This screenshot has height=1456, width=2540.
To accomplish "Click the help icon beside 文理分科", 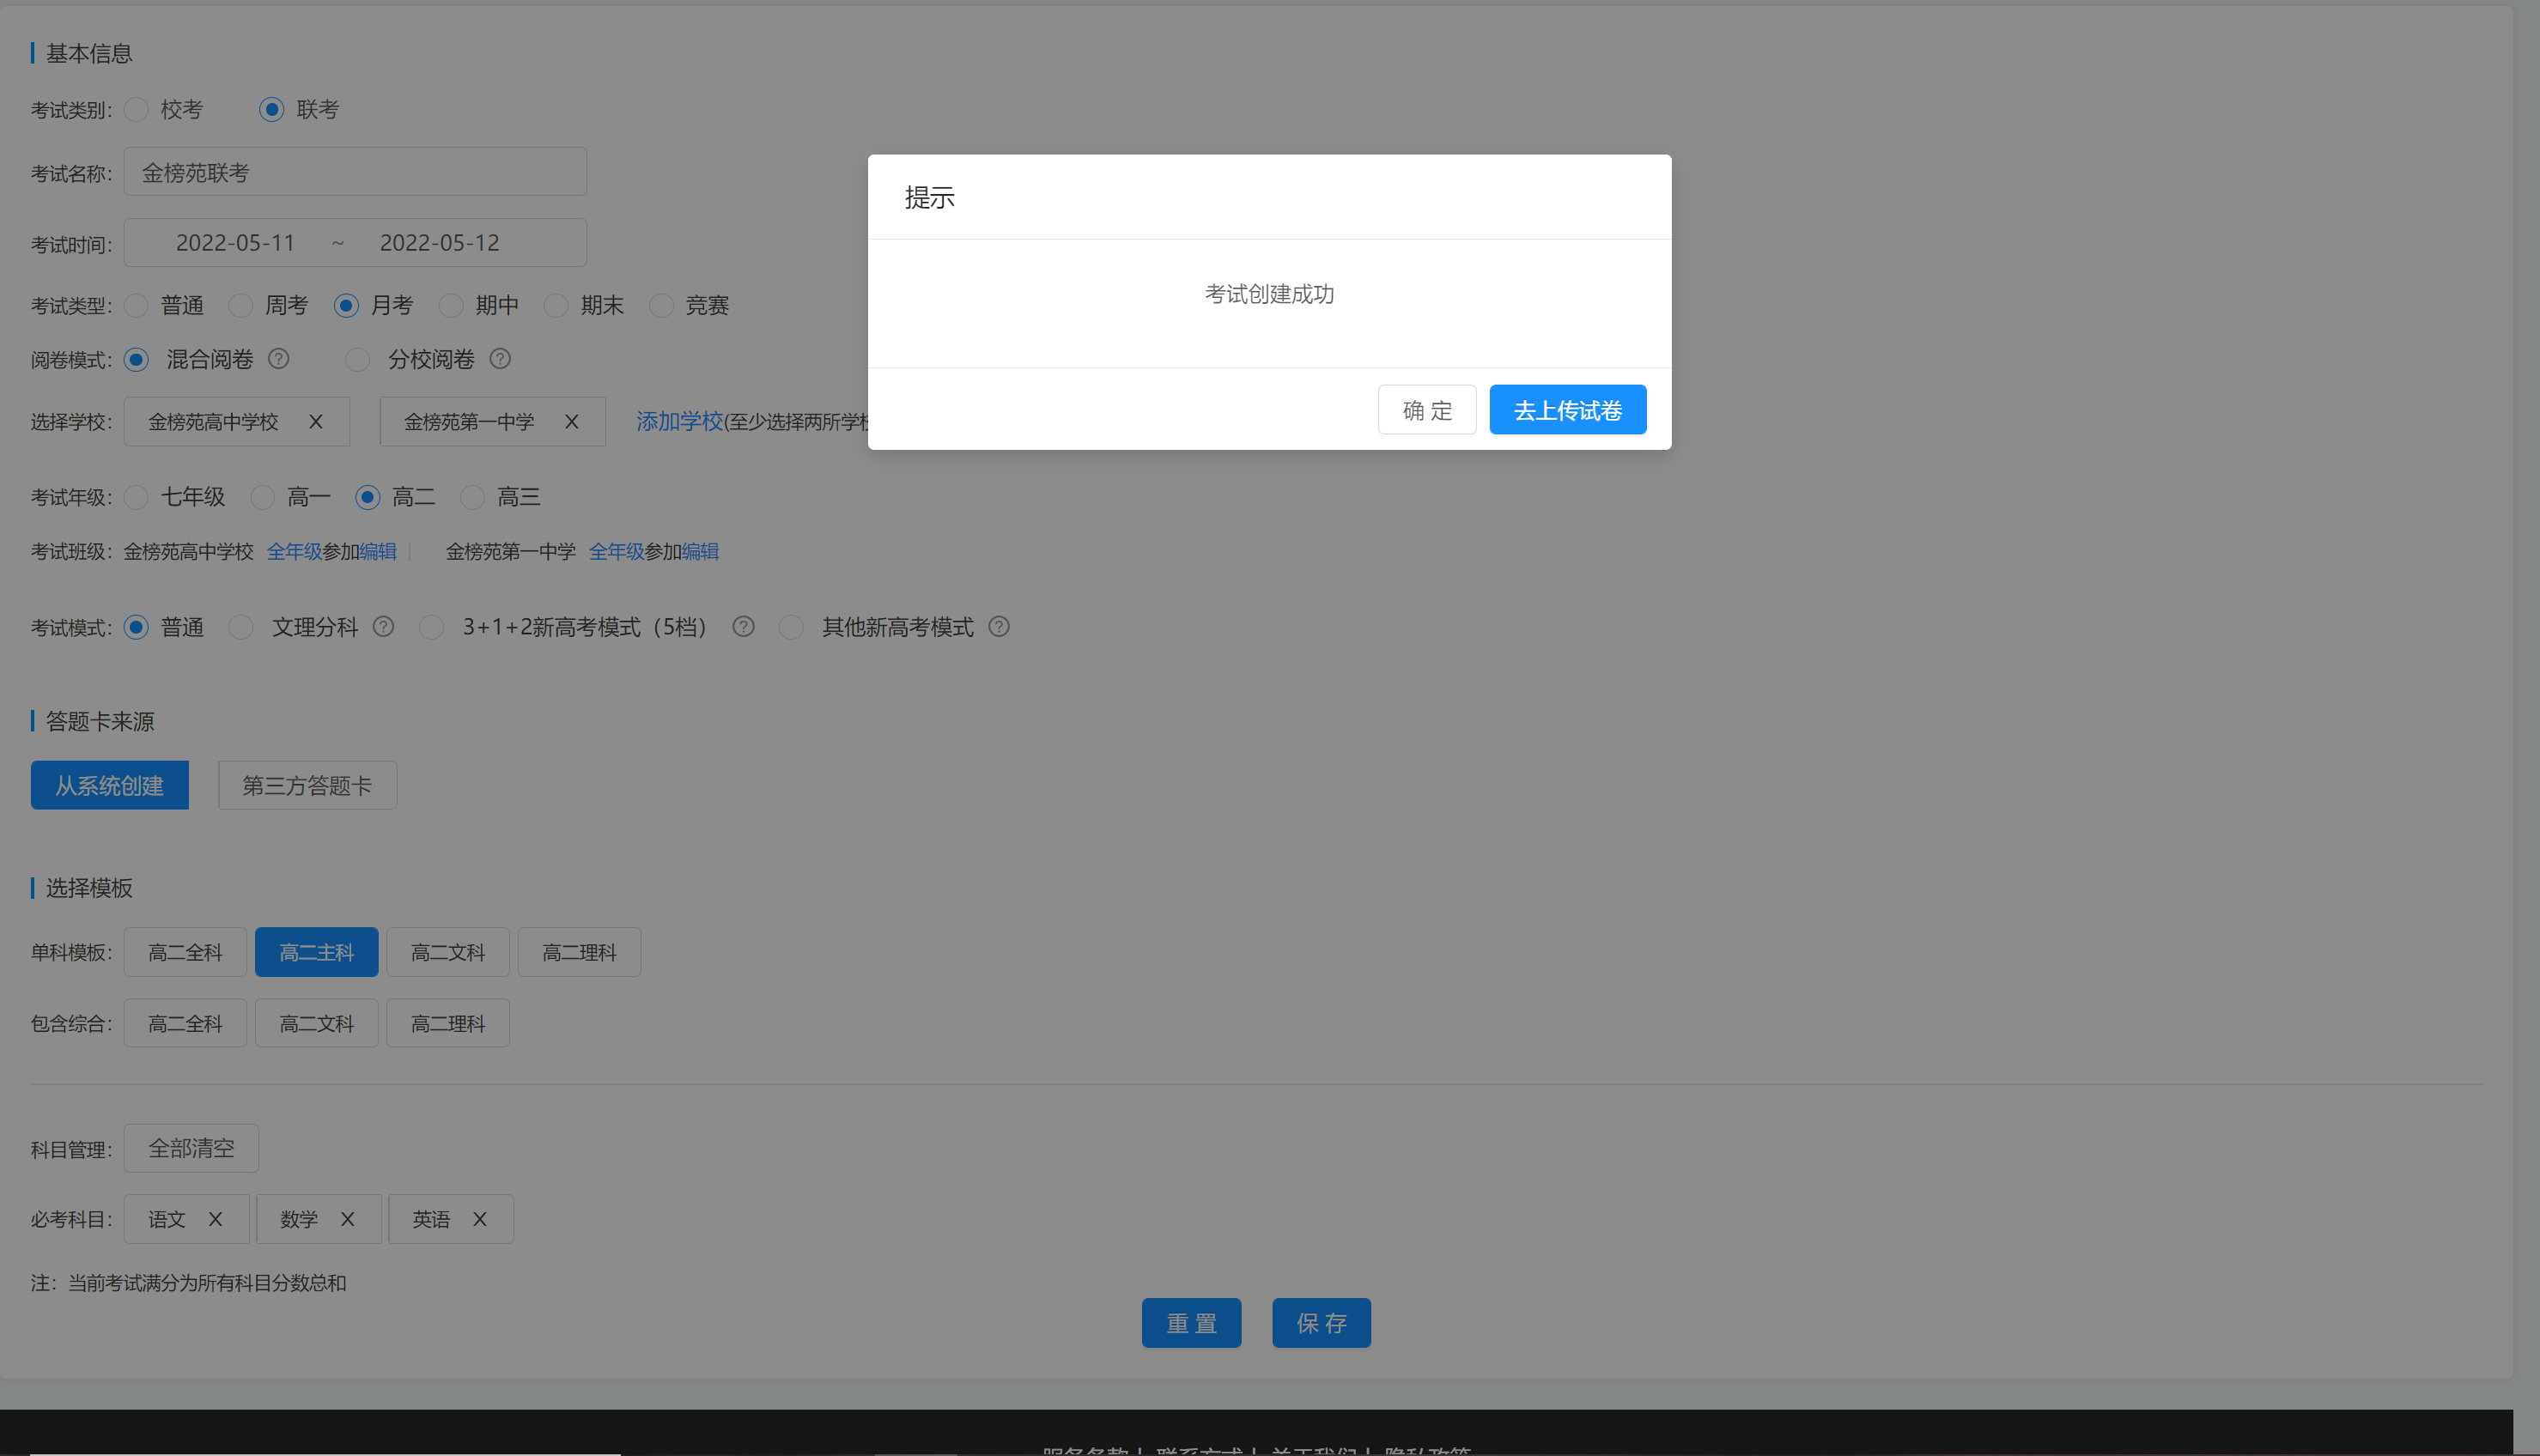I will click(383, 627).
